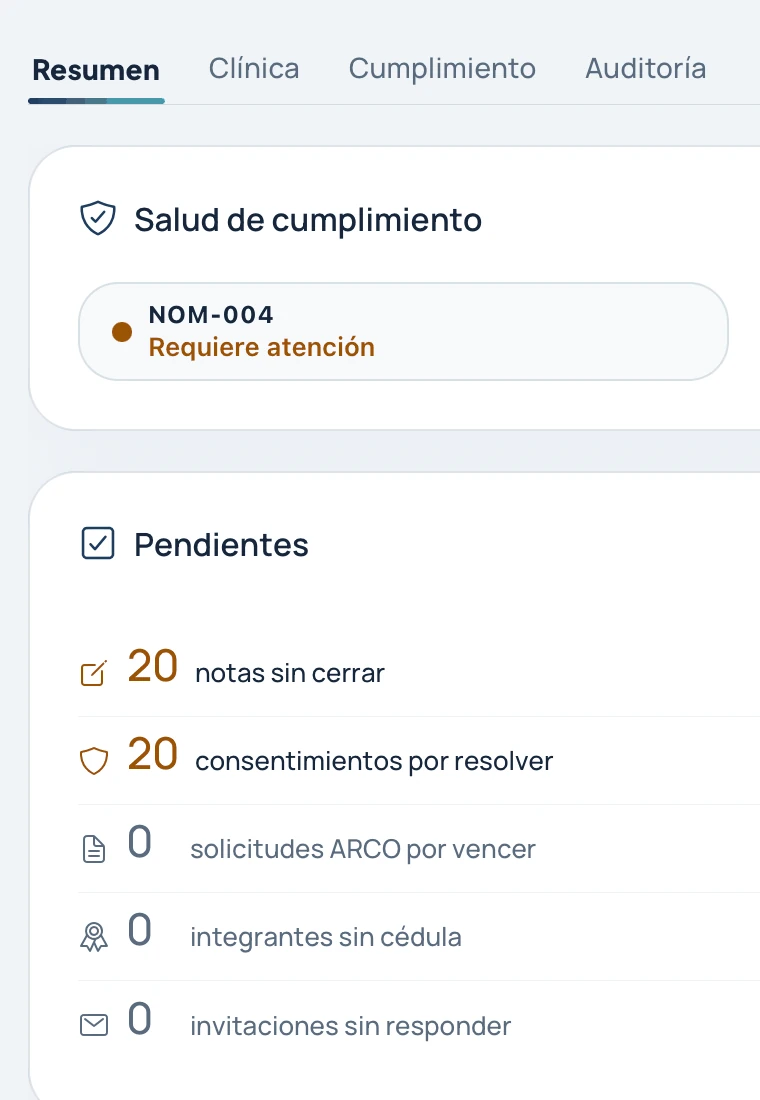The image size is (760, 1100).
Task: Click the award ribbon icon for integrantes sin cédula
Action: 94,937
